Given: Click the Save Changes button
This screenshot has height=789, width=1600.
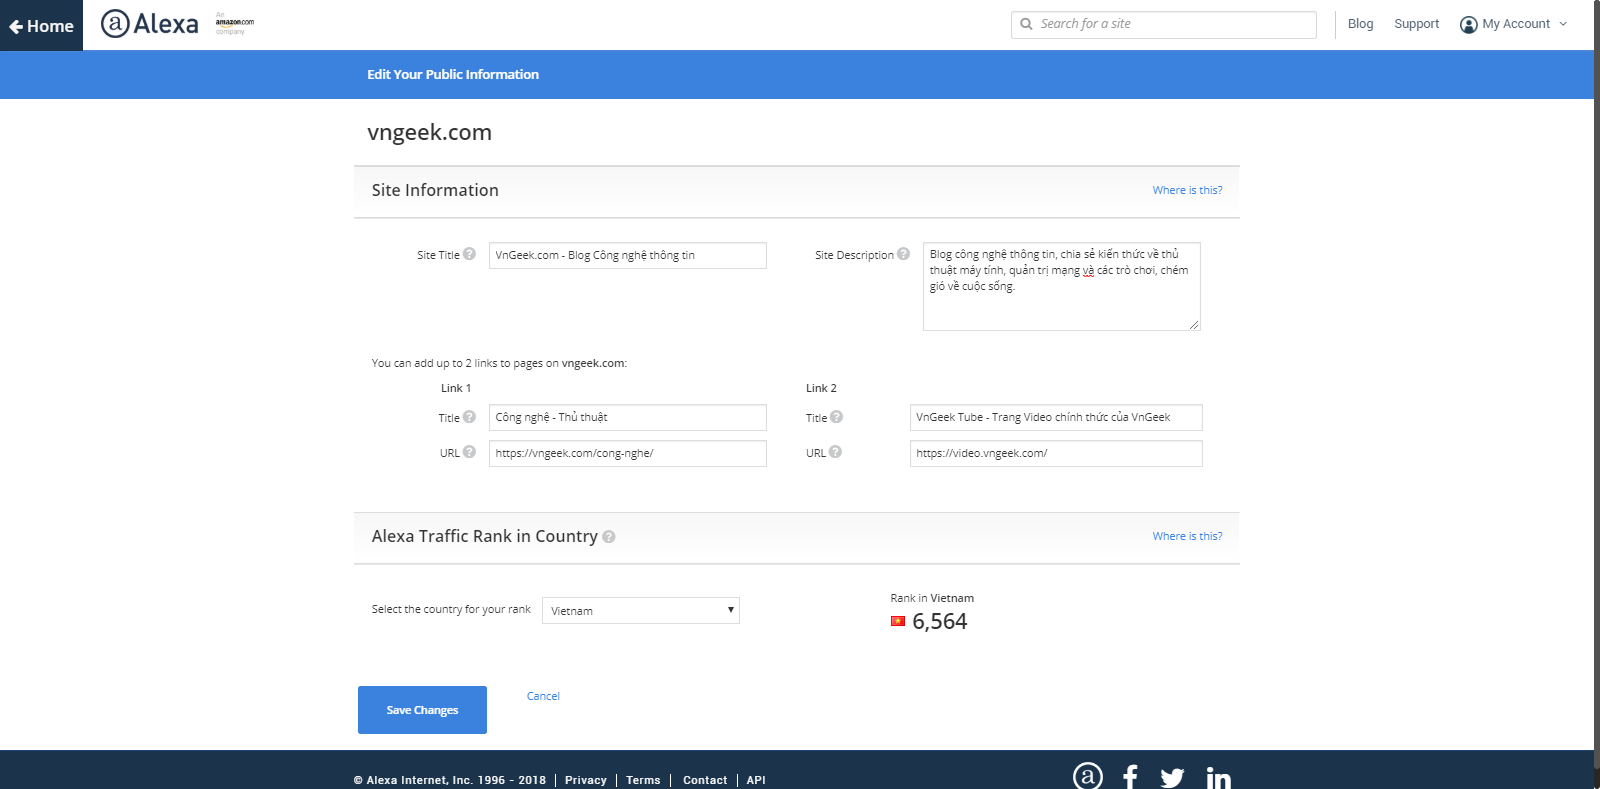Looking at the screenshot, I should [422, 710].
